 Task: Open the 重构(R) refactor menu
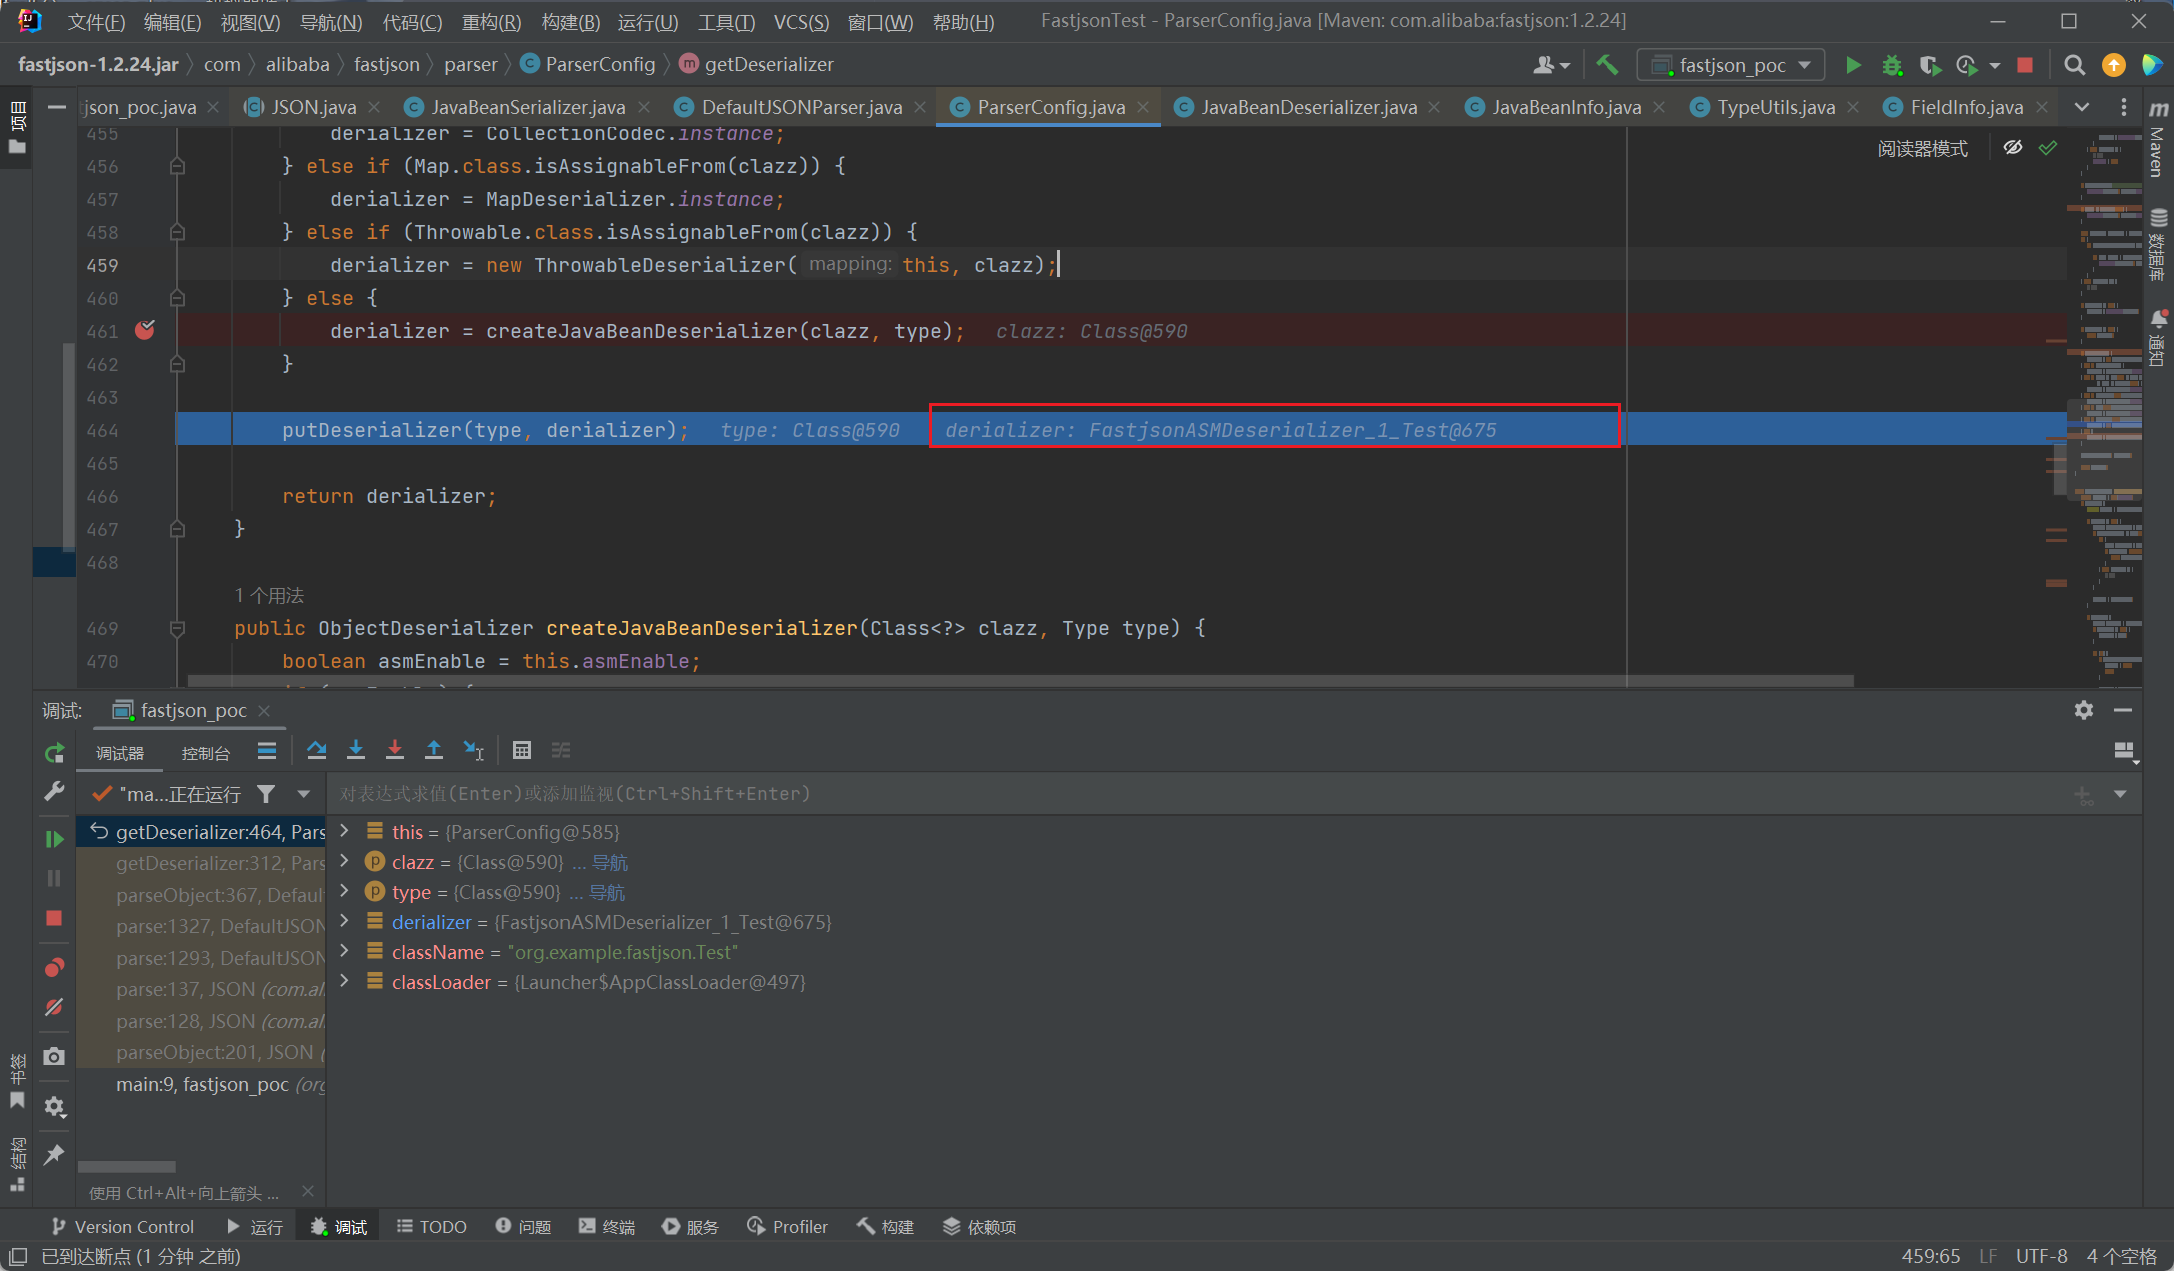(491, 21)
